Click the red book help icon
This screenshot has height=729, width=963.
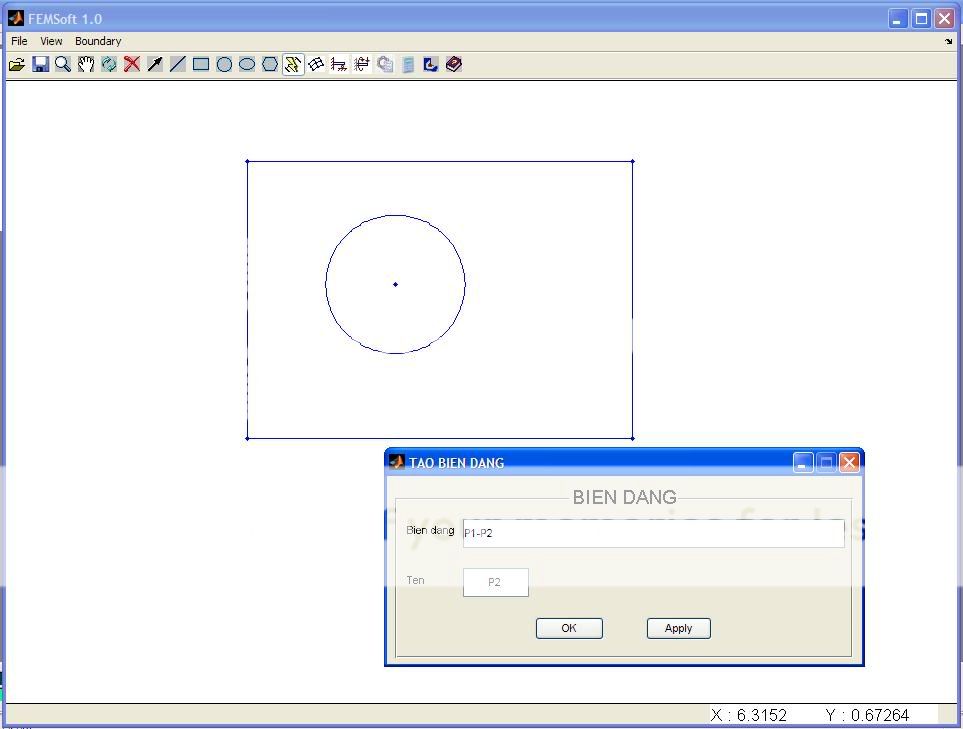tap(454, 65)
